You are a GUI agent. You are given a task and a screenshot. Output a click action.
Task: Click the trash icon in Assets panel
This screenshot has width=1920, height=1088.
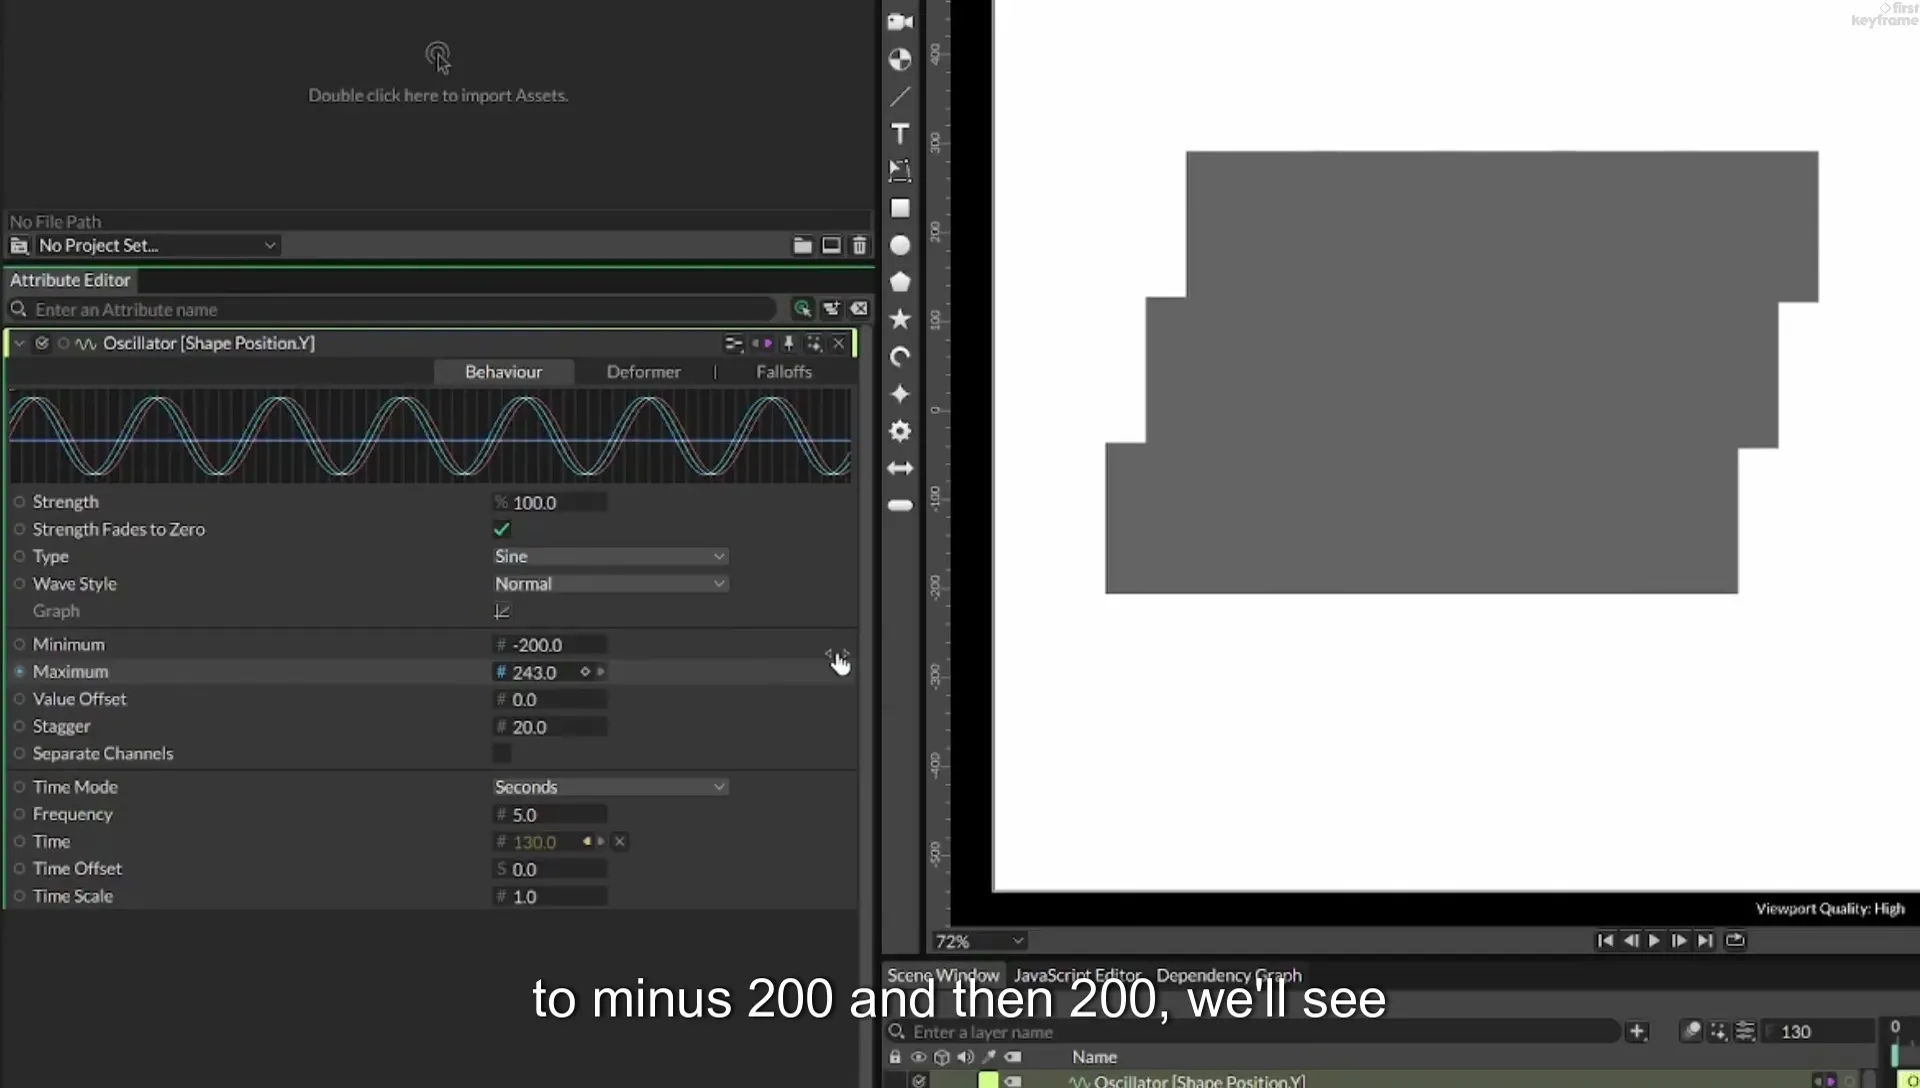[859, 245]
